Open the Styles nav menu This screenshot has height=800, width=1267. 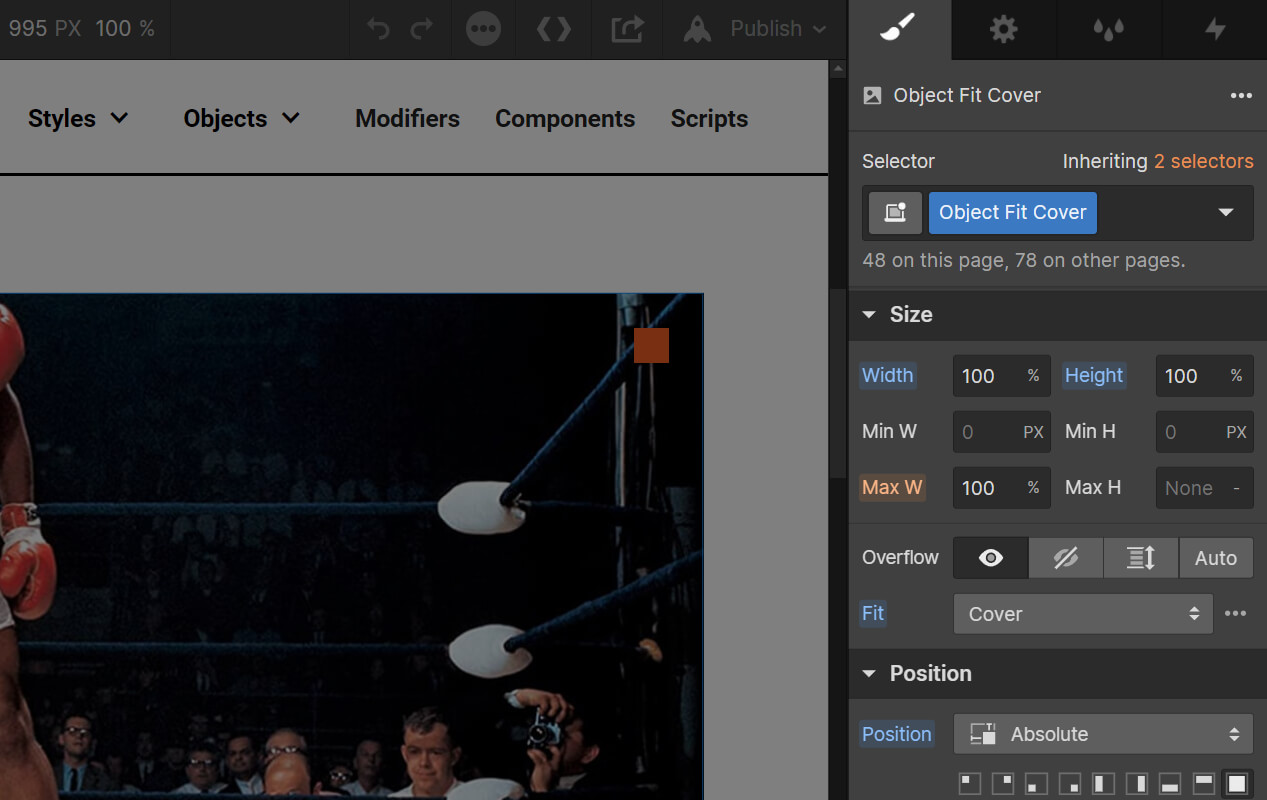coord(78,118)
